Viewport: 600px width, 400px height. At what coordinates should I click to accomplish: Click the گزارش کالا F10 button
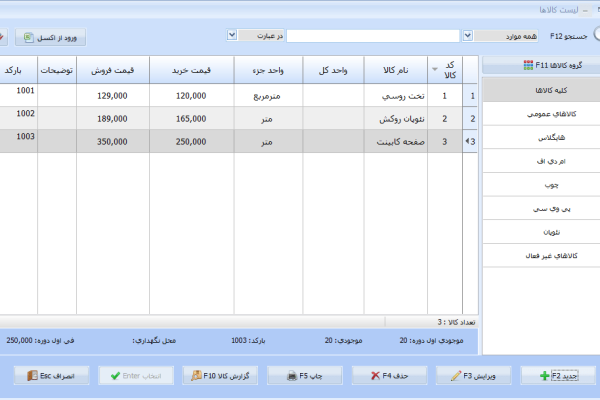(x=220, y=376)
